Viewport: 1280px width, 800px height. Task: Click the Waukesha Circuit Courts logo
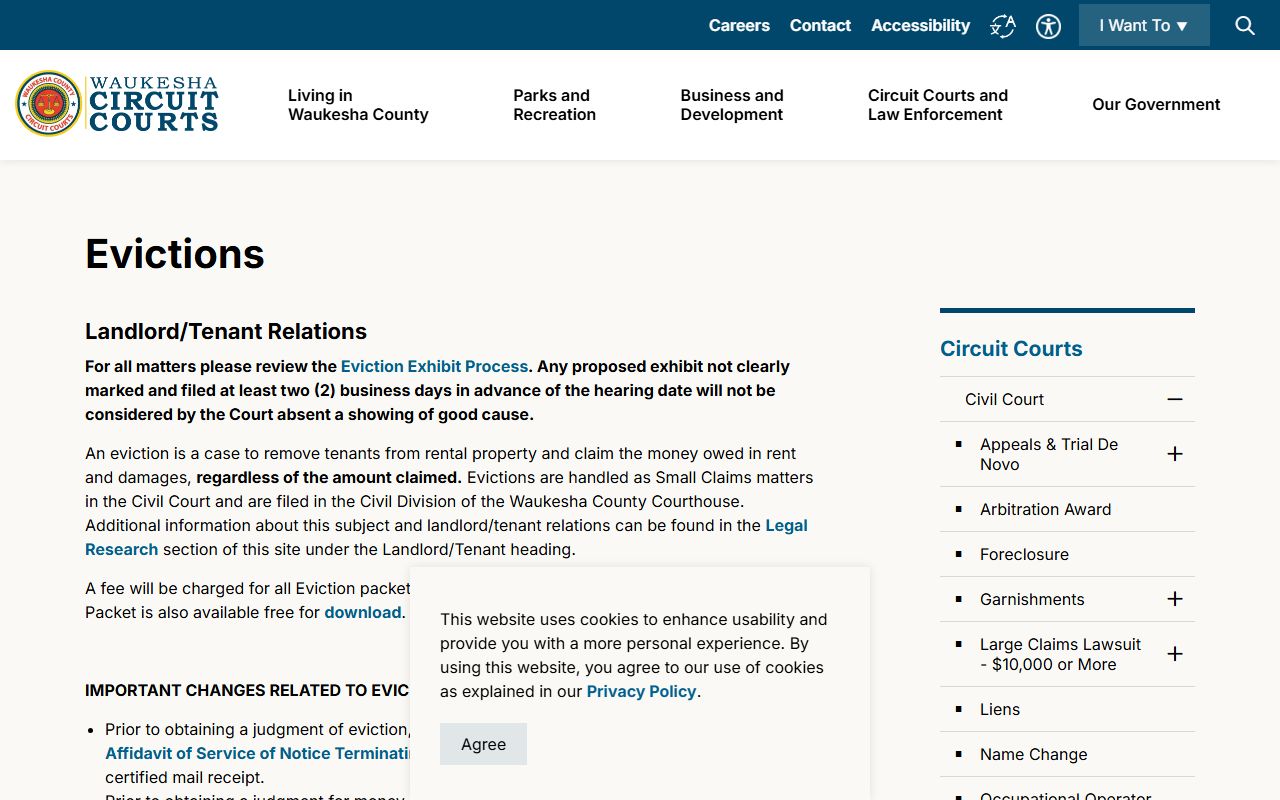tap(117, 104)
